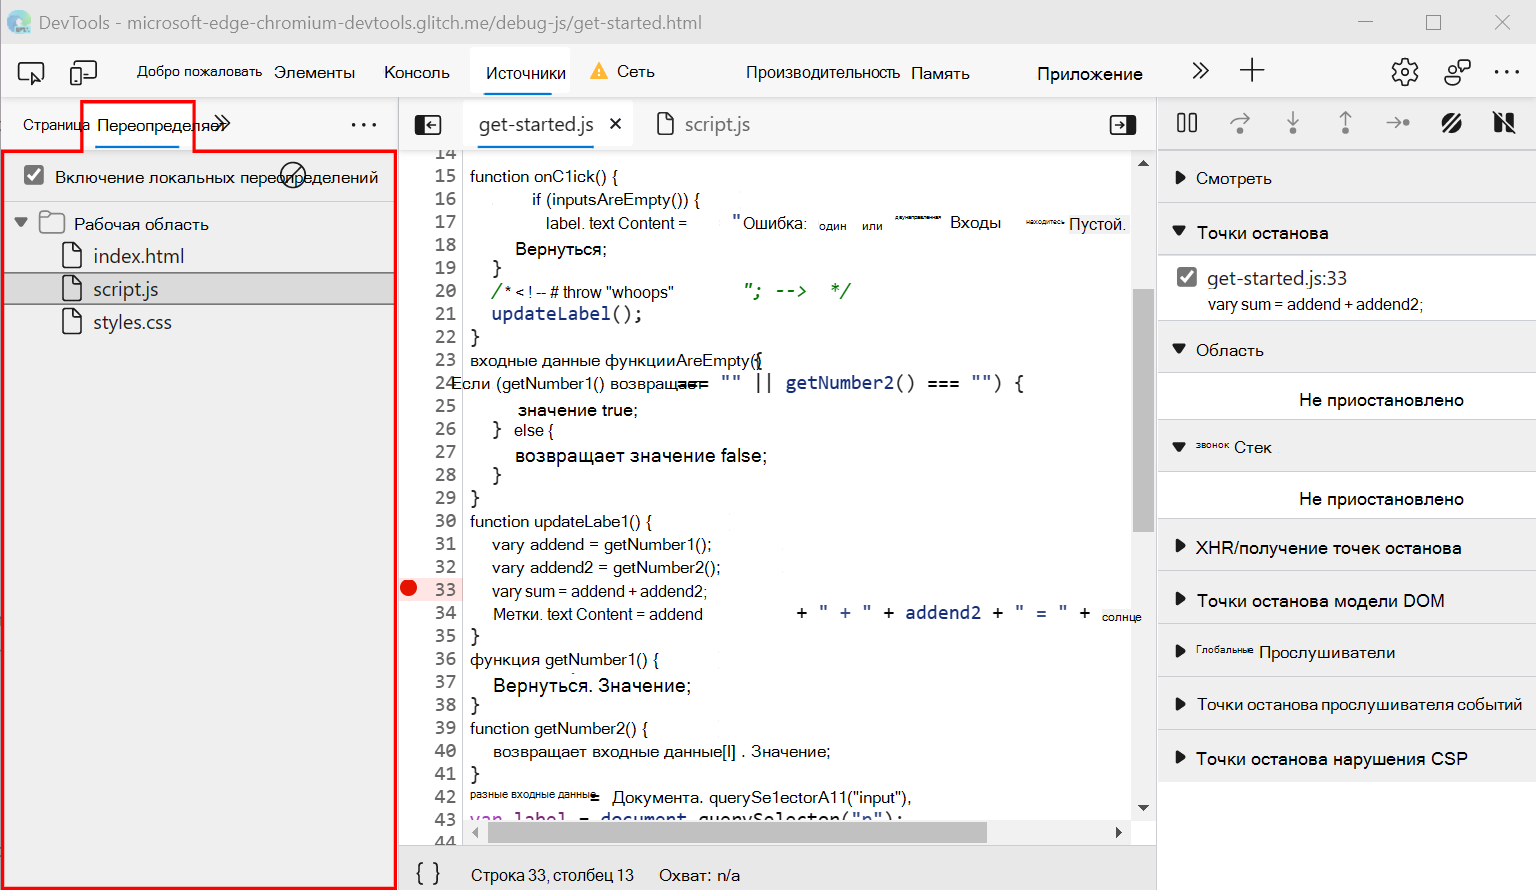Expand the Смотреть watch section
The image size is (1536, 890).
1180,178
